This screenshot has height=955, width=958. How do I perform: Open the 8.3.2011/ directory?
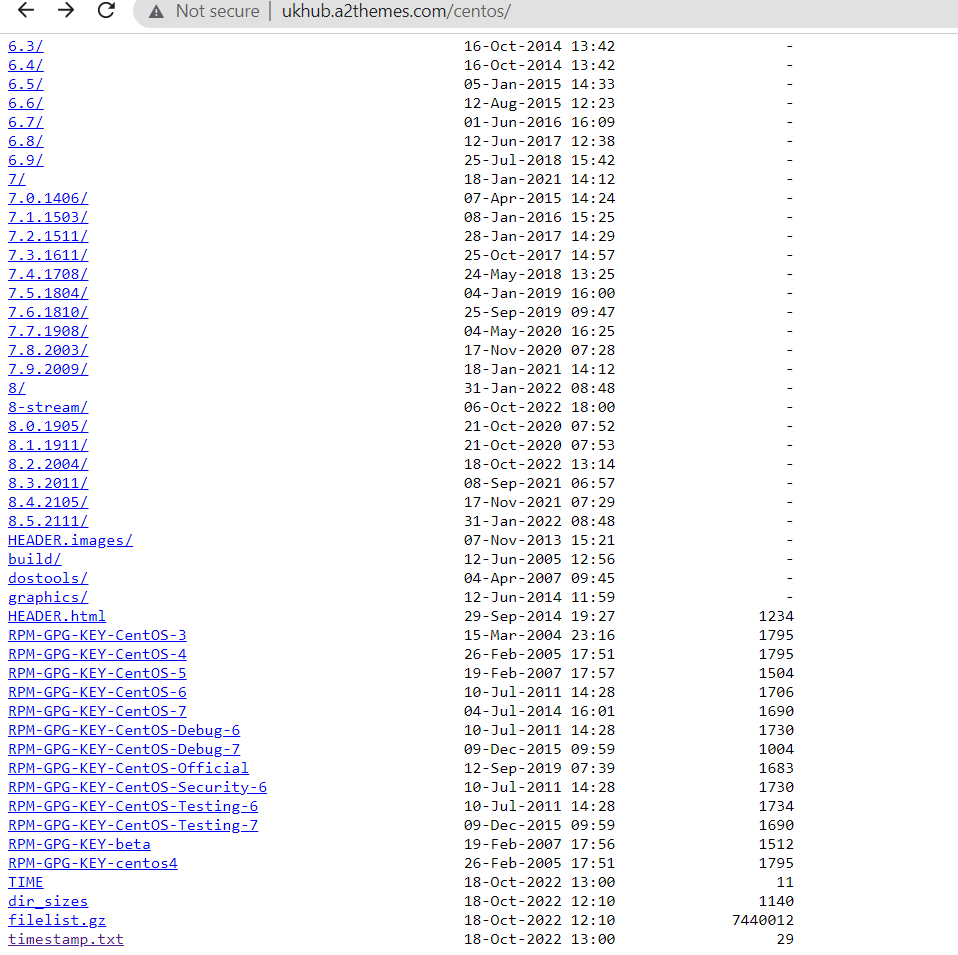48,483
